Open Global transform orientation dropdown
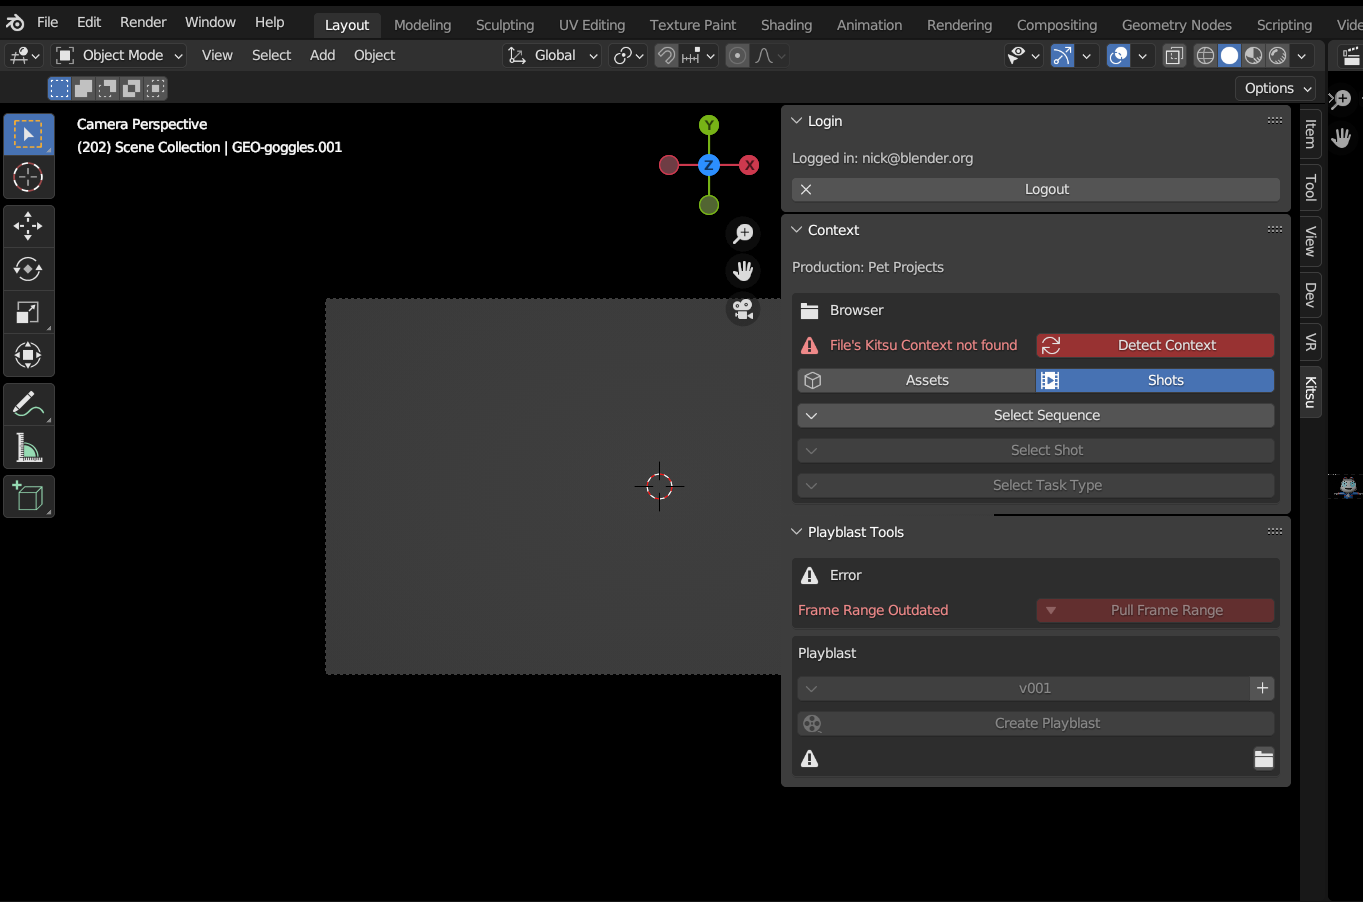This screenshot has height=902, width=1363. coord(552,56)
